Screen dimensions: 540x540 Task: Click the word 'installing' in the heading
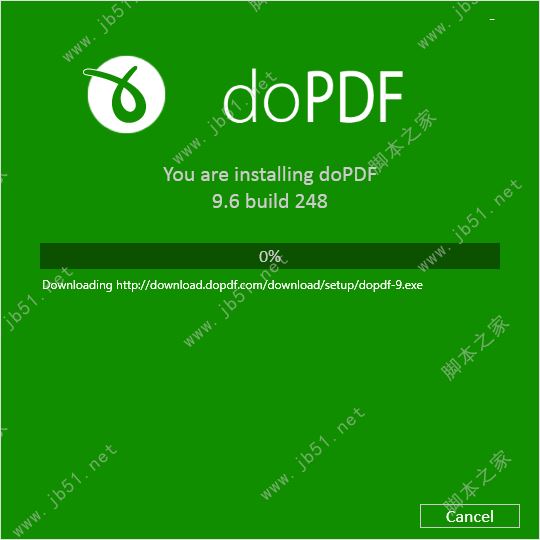coord(274,175)
